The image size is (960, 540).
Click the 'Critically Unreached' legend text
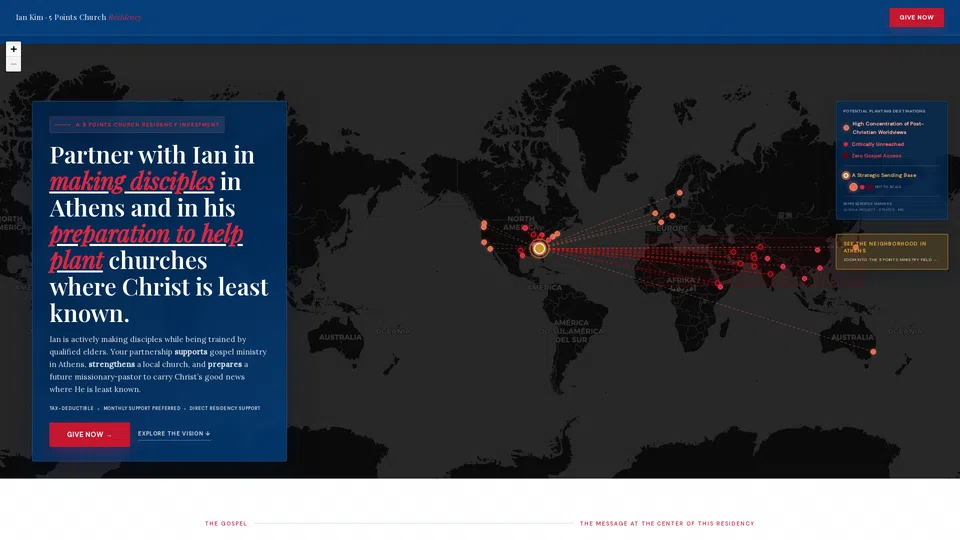pos(877,144)
